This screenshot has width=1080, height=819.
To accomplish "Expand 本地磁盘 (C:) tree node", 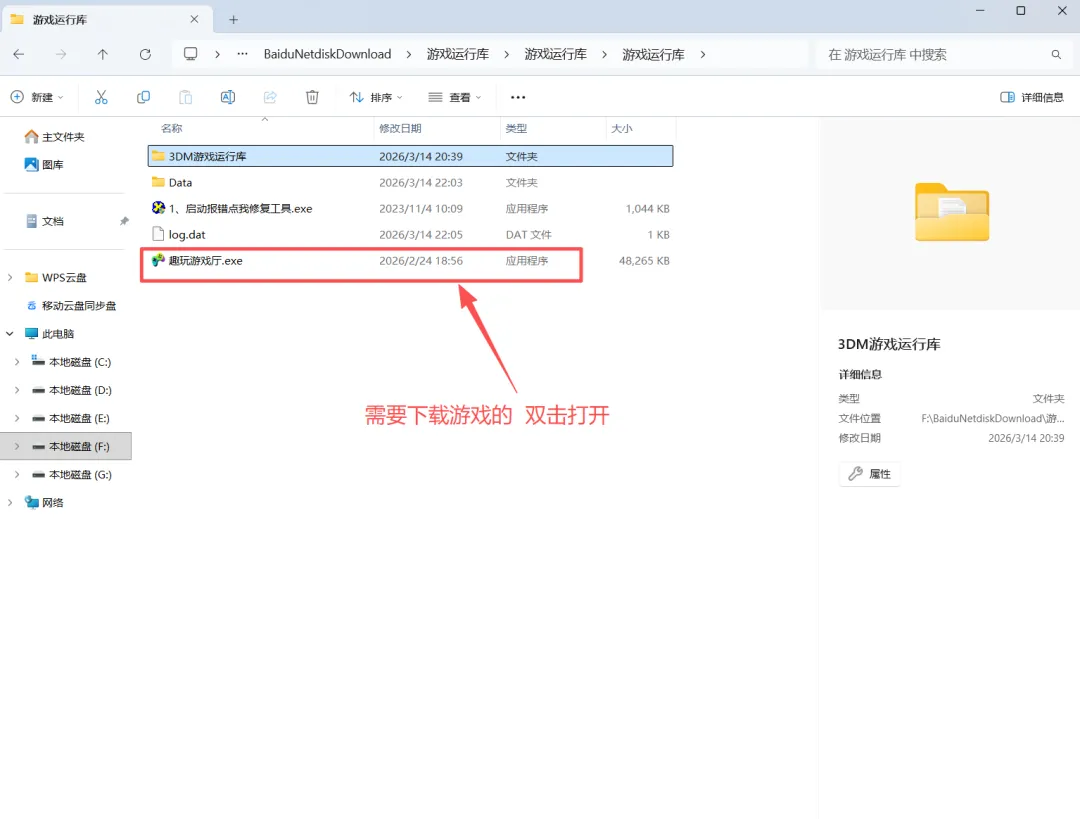I will [x=17, y=362].
